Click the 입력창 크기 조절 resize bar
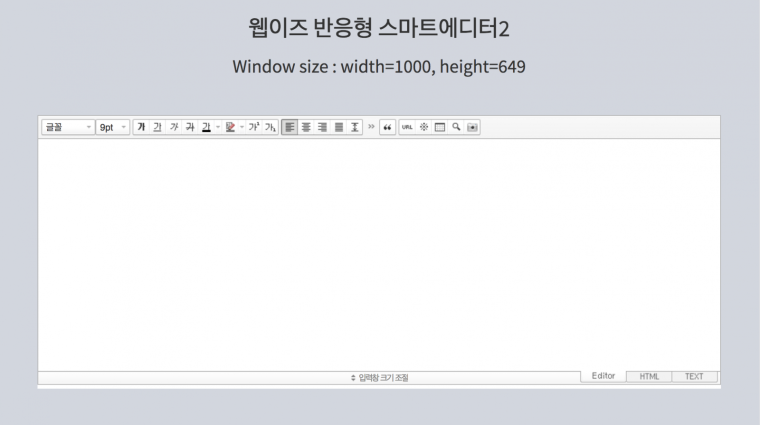 pyautogui.click(x=379, y=378)
